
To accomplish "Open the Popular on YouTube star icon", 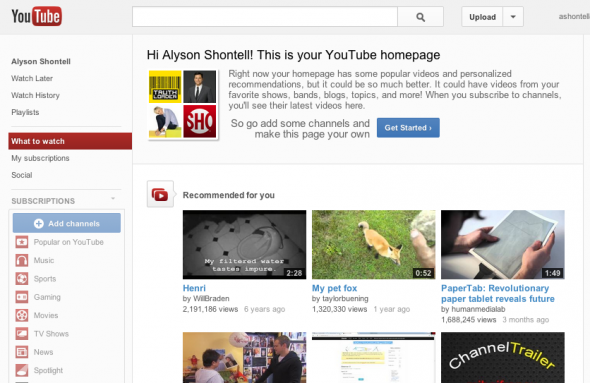I will (x=22, y=242).
